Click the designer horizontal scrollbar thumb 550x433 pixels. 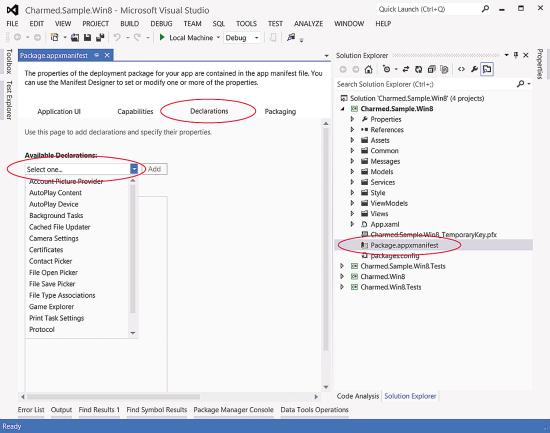click(113, 397)
